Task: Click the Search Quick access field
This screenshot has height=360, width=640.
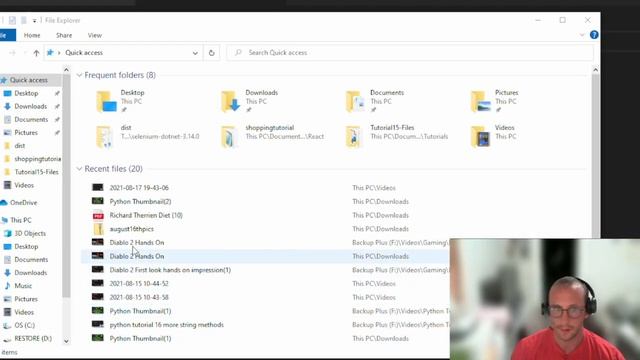Action: click(410, 53)
